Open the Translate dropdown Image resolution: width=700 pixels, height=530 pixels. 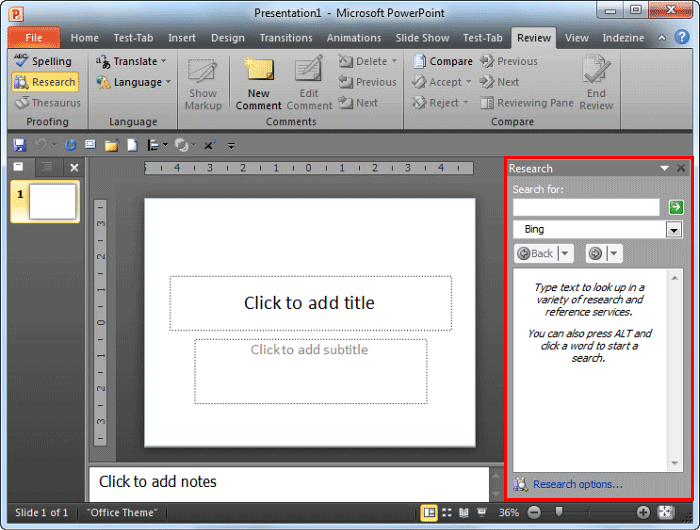click(x=131, y=61)
